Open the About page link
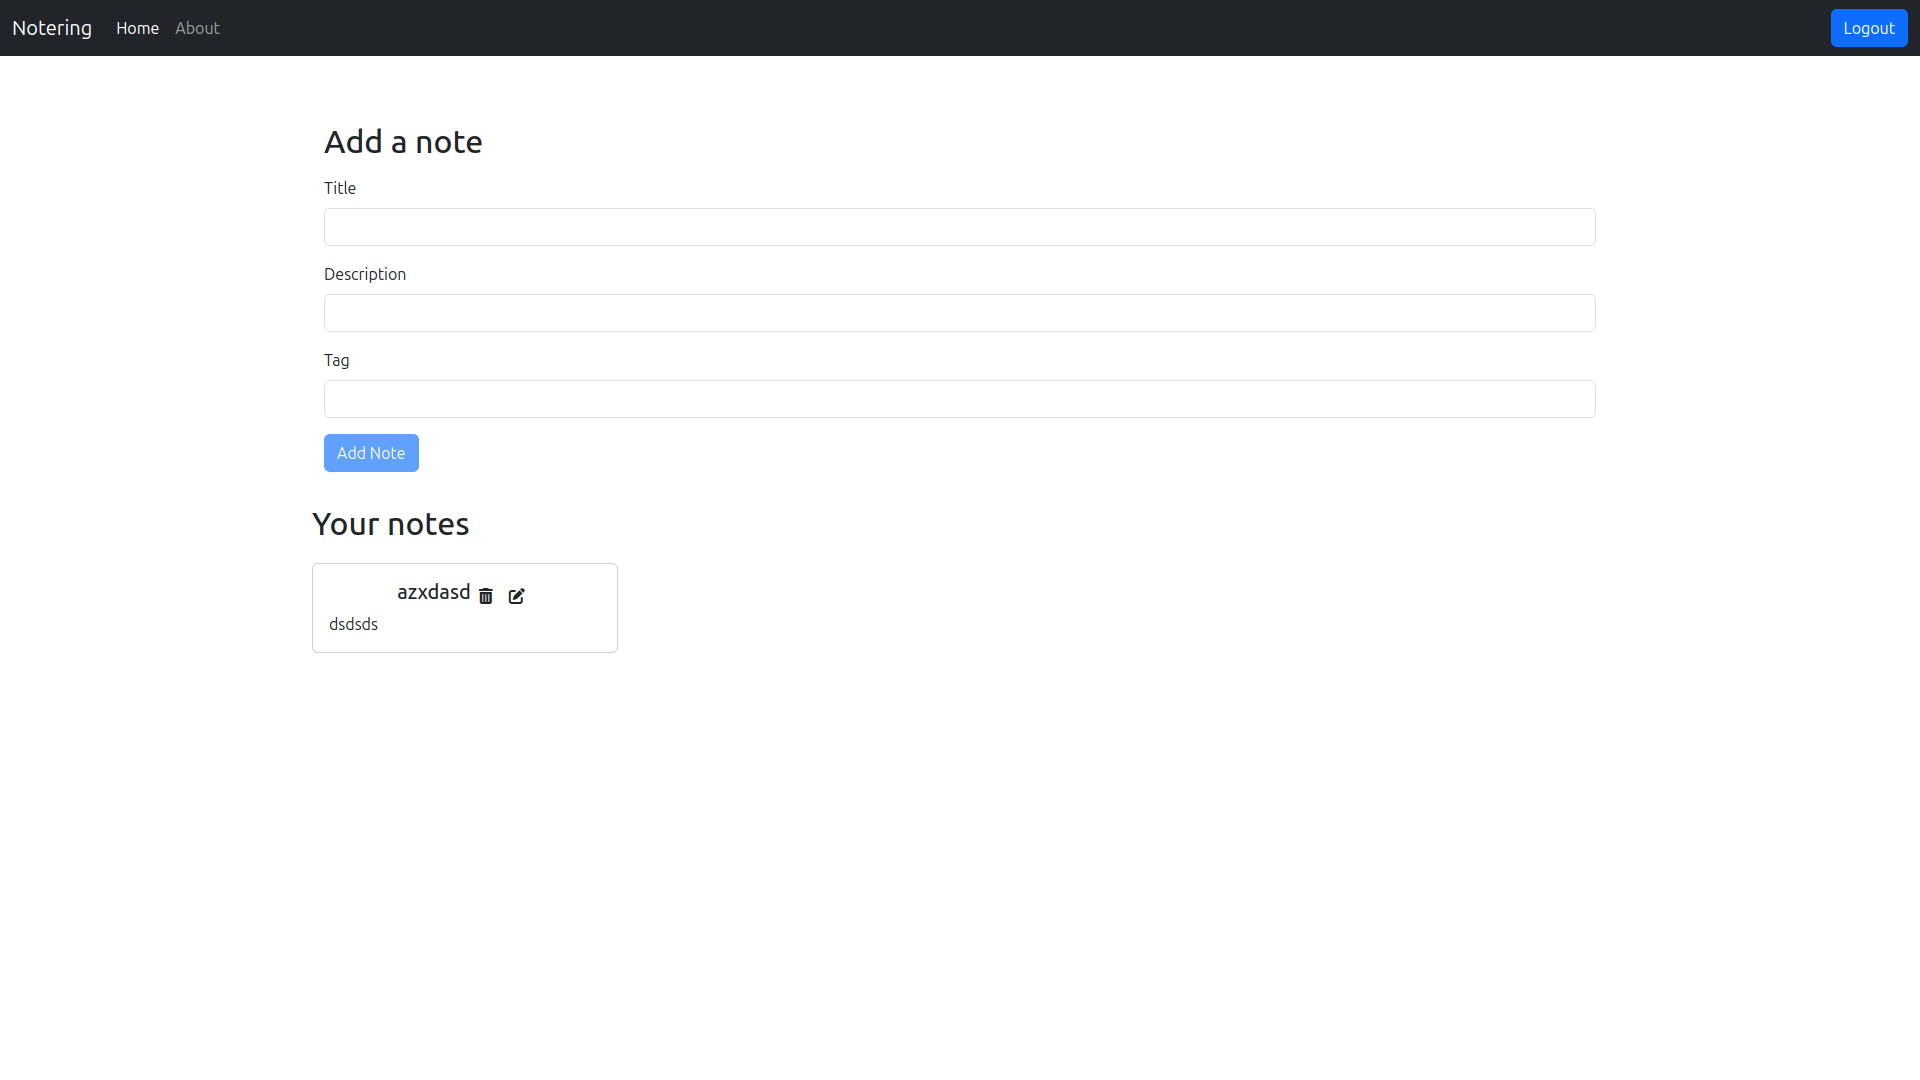This screenshot has width=1920, height=1080. coord(197,28)
